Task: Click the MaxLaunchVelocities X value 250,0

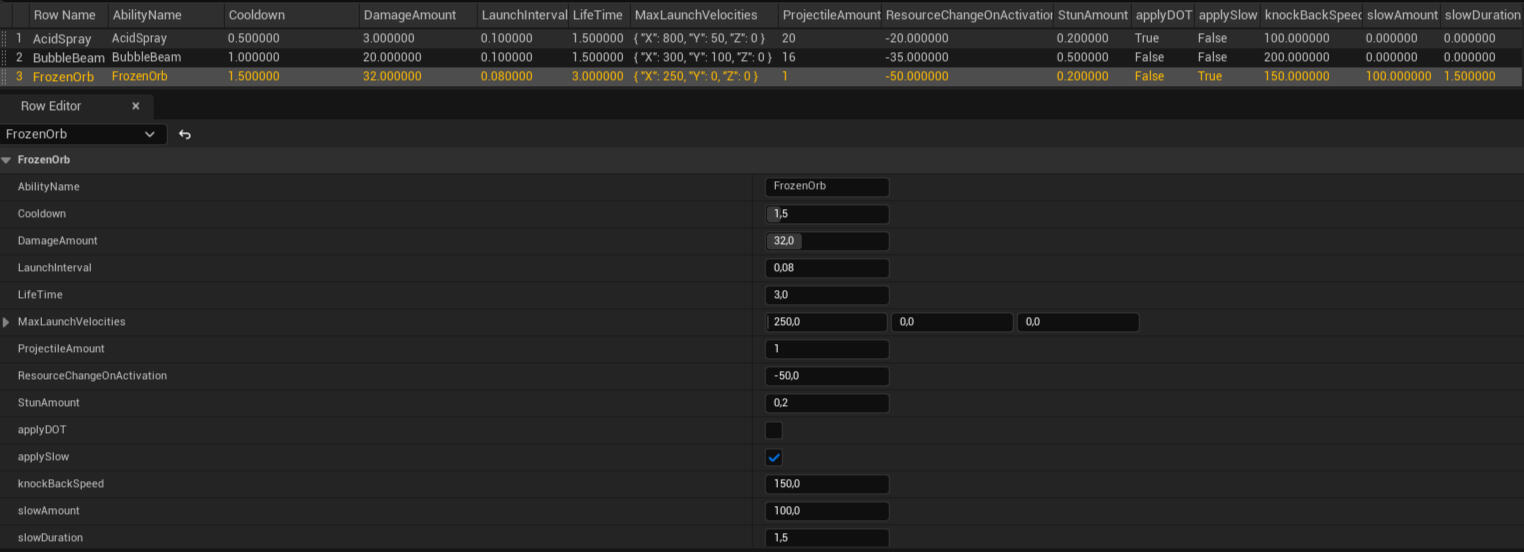Action: pyautogui.click(x=826, y=322)
